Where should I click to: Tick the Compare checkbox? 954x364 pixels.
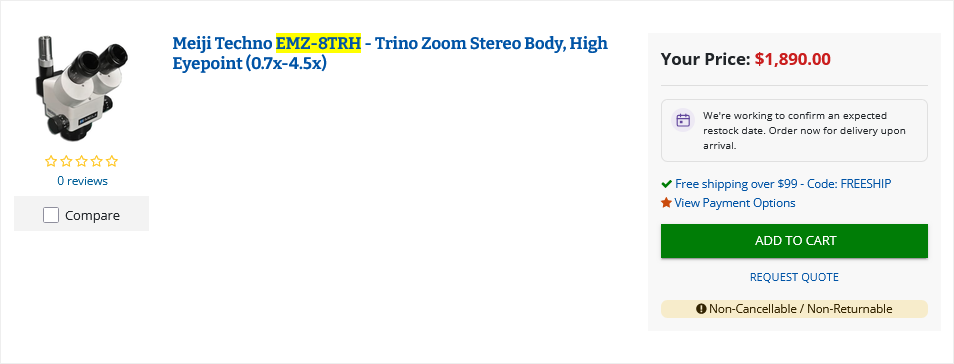[51, 215]
